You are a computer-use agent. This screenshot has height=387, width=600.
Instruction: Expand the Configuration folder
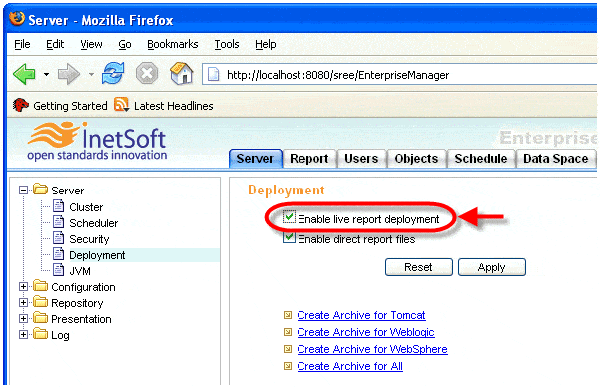click(23, 287)
